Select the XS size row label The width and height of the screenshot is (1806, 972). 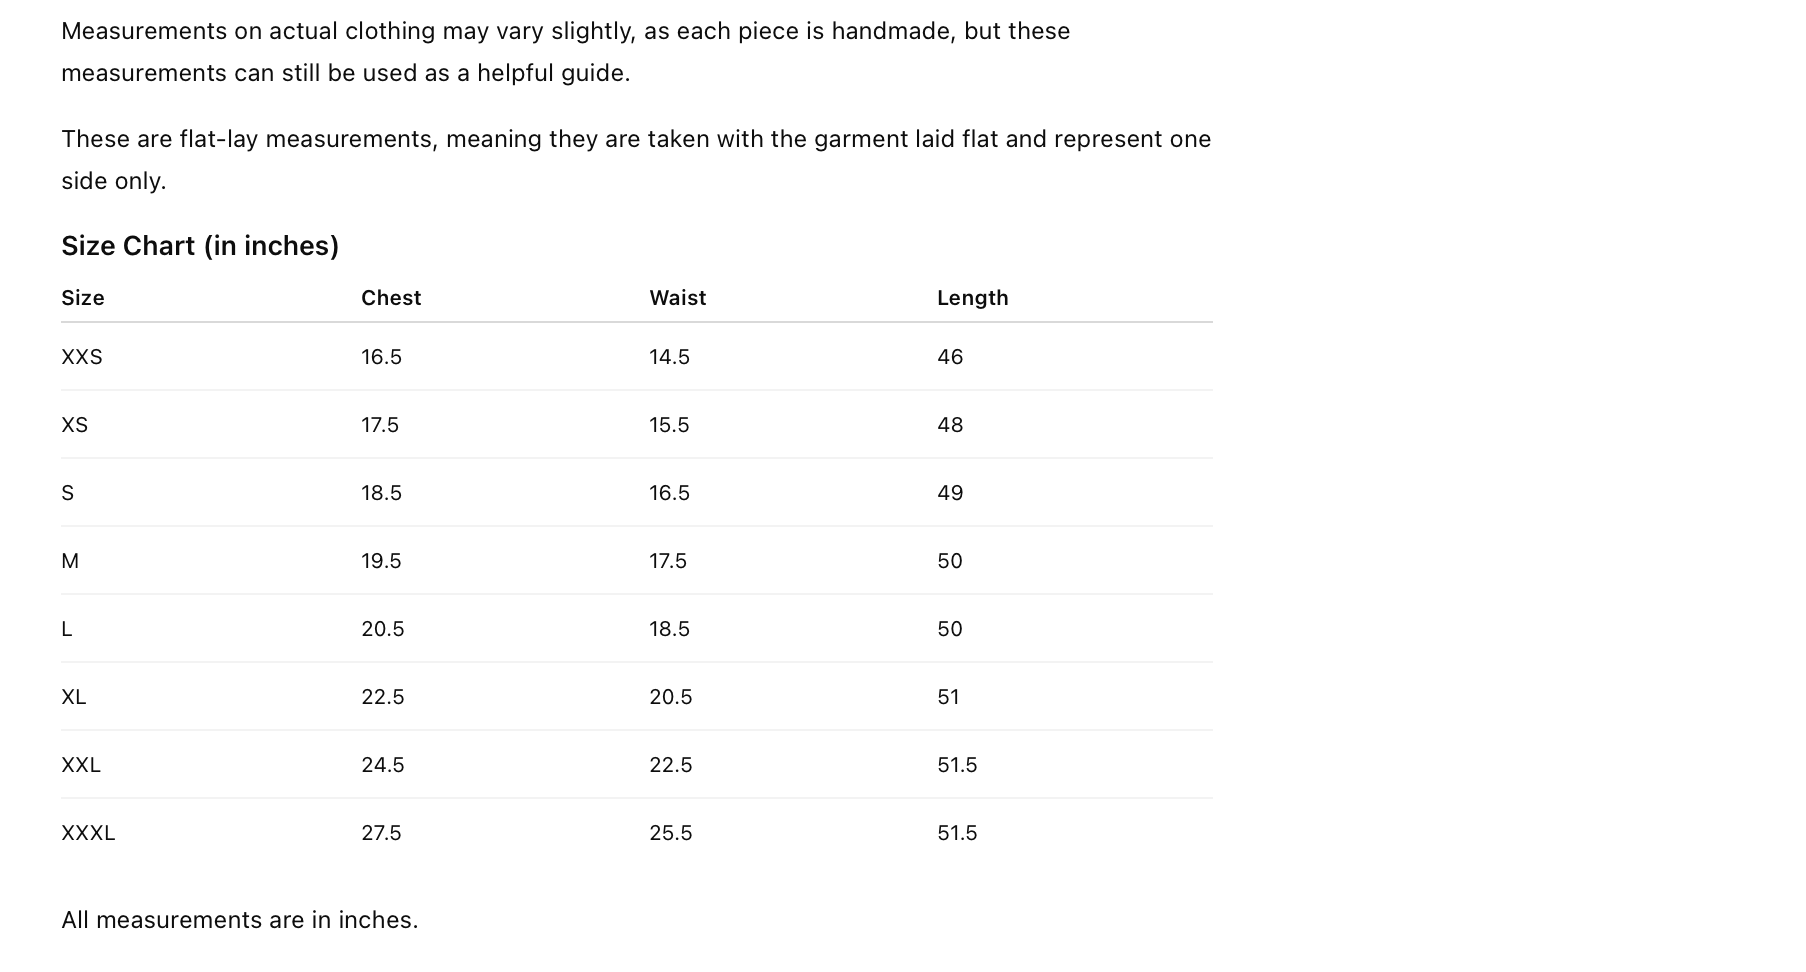[75, 425]
